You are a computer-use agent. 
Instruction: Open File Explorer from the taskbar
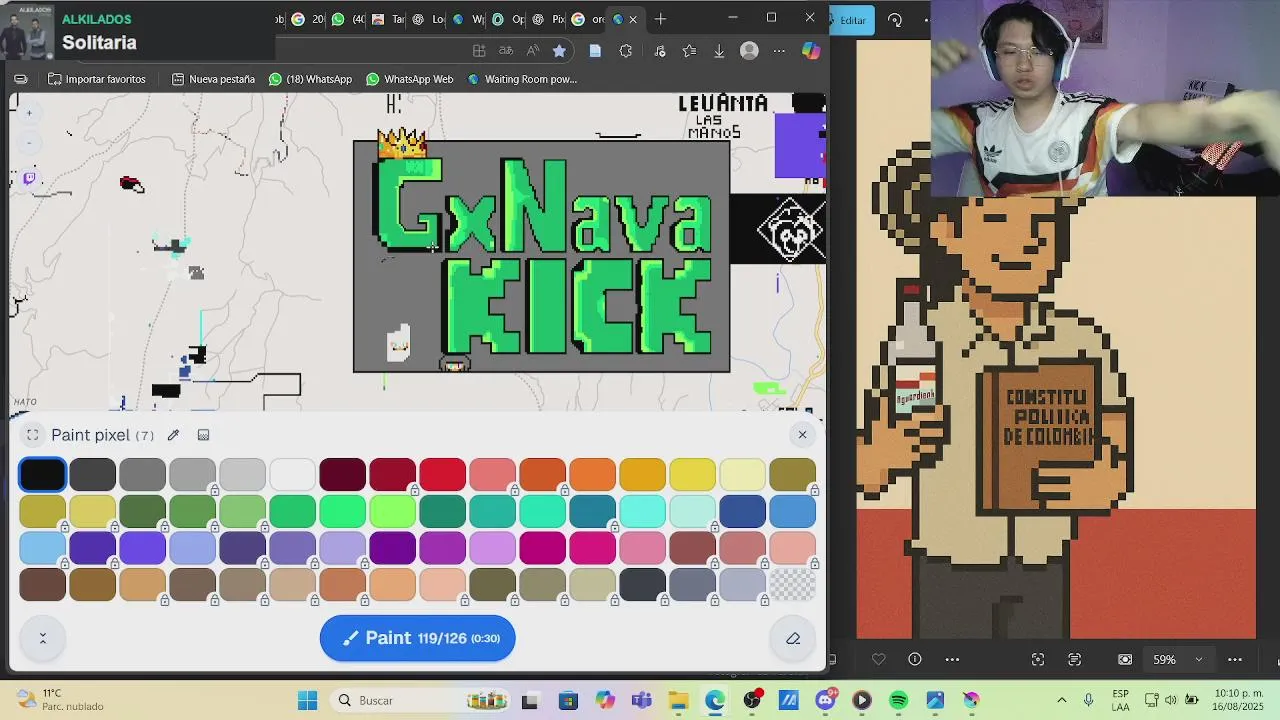click(x=678, y=700)
